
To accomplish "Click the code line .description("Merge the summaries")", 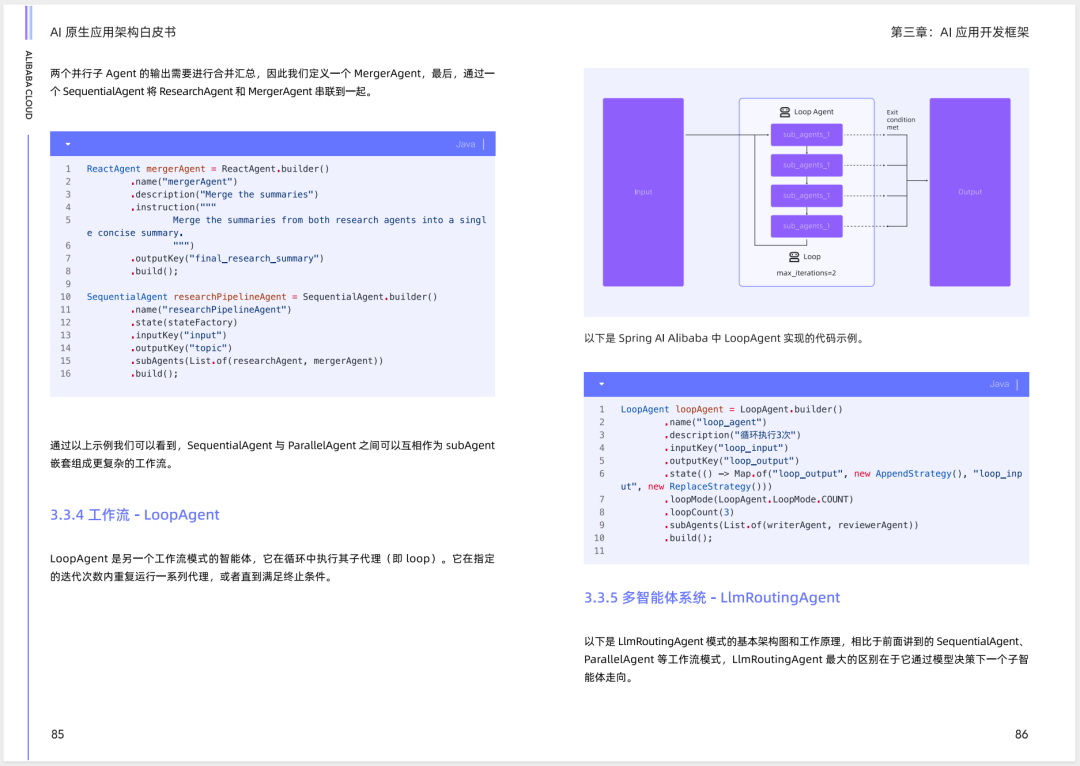I will coord(225,195).
